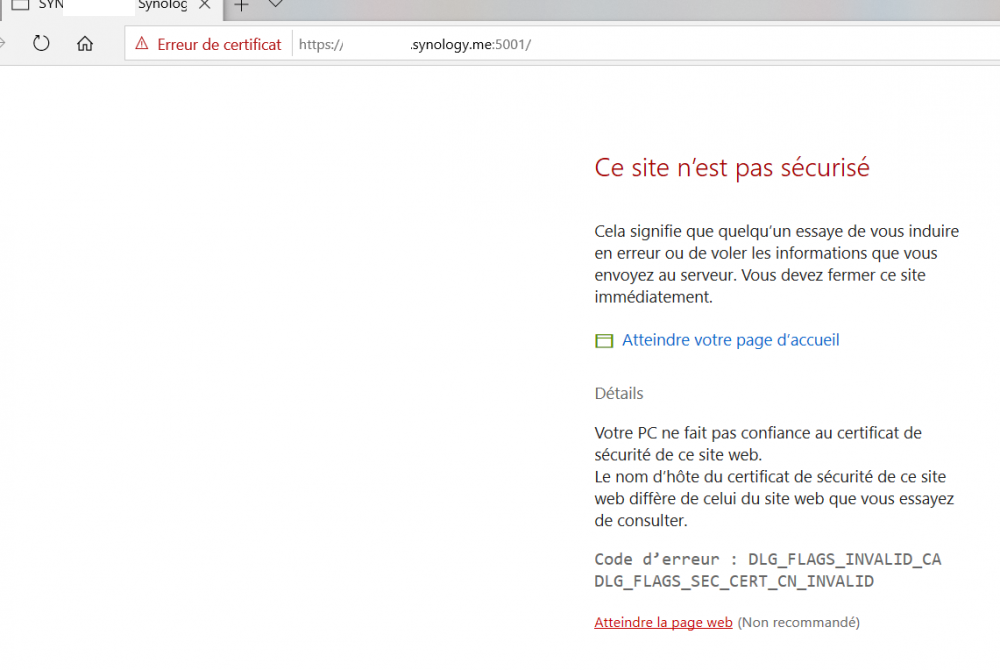Proceed via 'Atteindre la page web' link
The width and height of the screenshot is (1000, 670).
click(663, 622)
